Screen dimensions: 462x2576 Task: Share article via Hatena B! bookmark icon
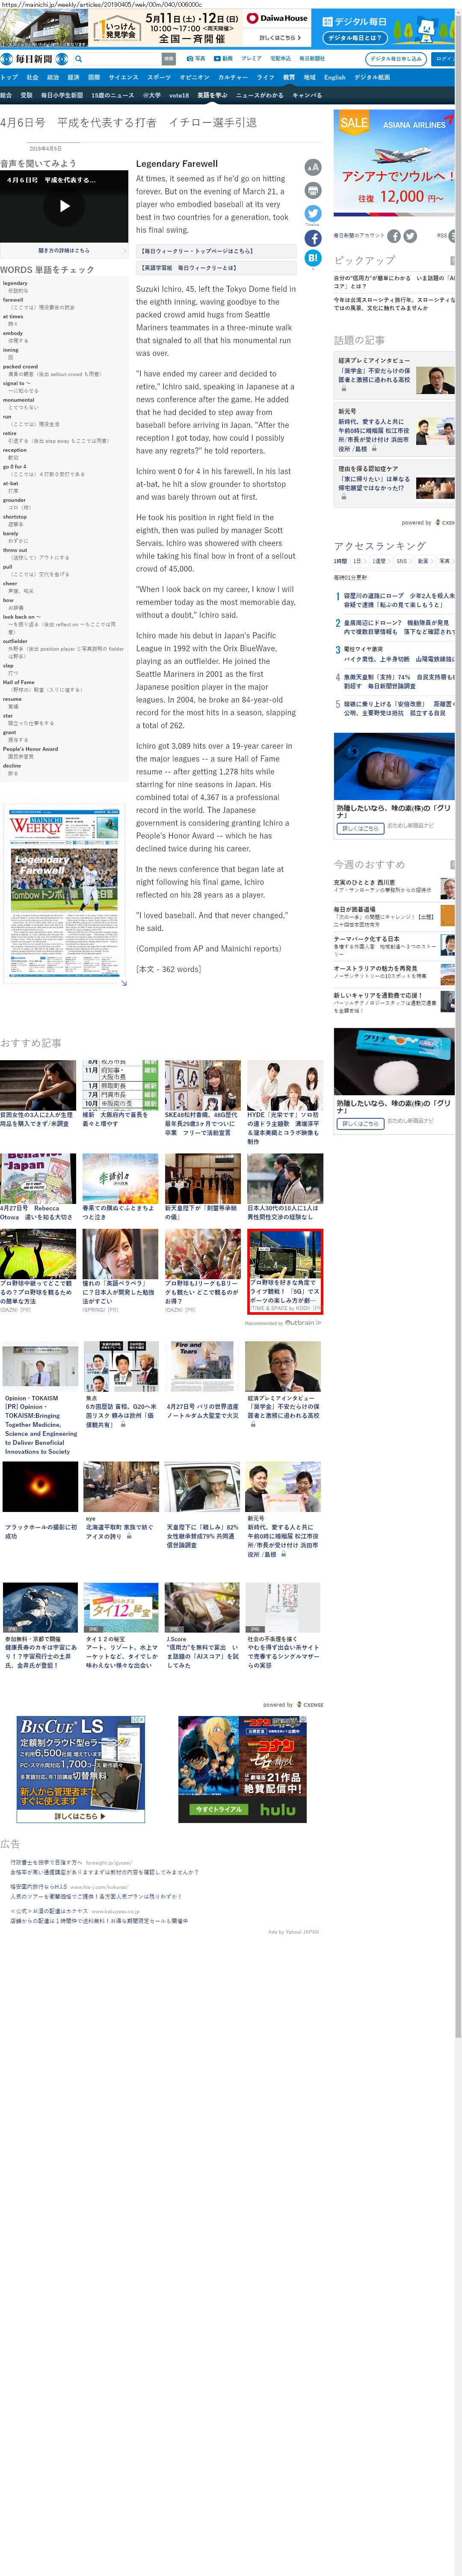coord(313,258)
